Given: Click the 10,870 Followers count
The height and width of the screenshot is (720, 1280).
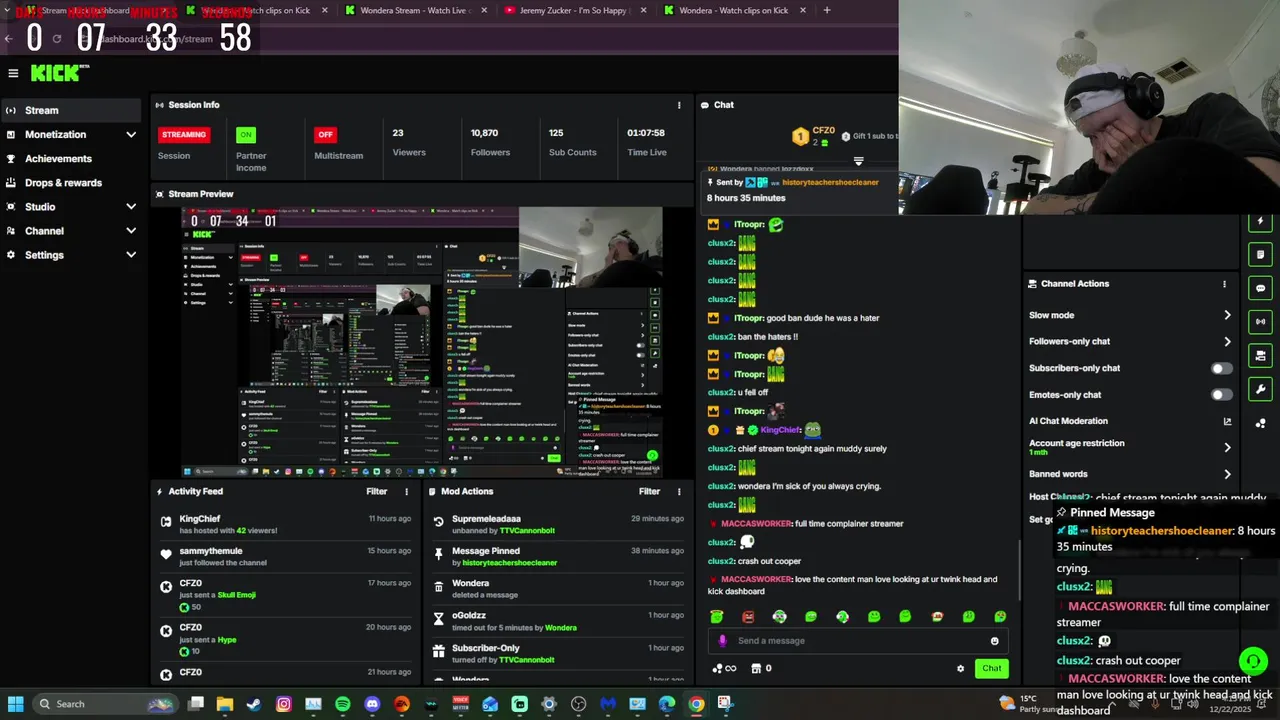Looking at the screenshot, I should click(485, 133).
